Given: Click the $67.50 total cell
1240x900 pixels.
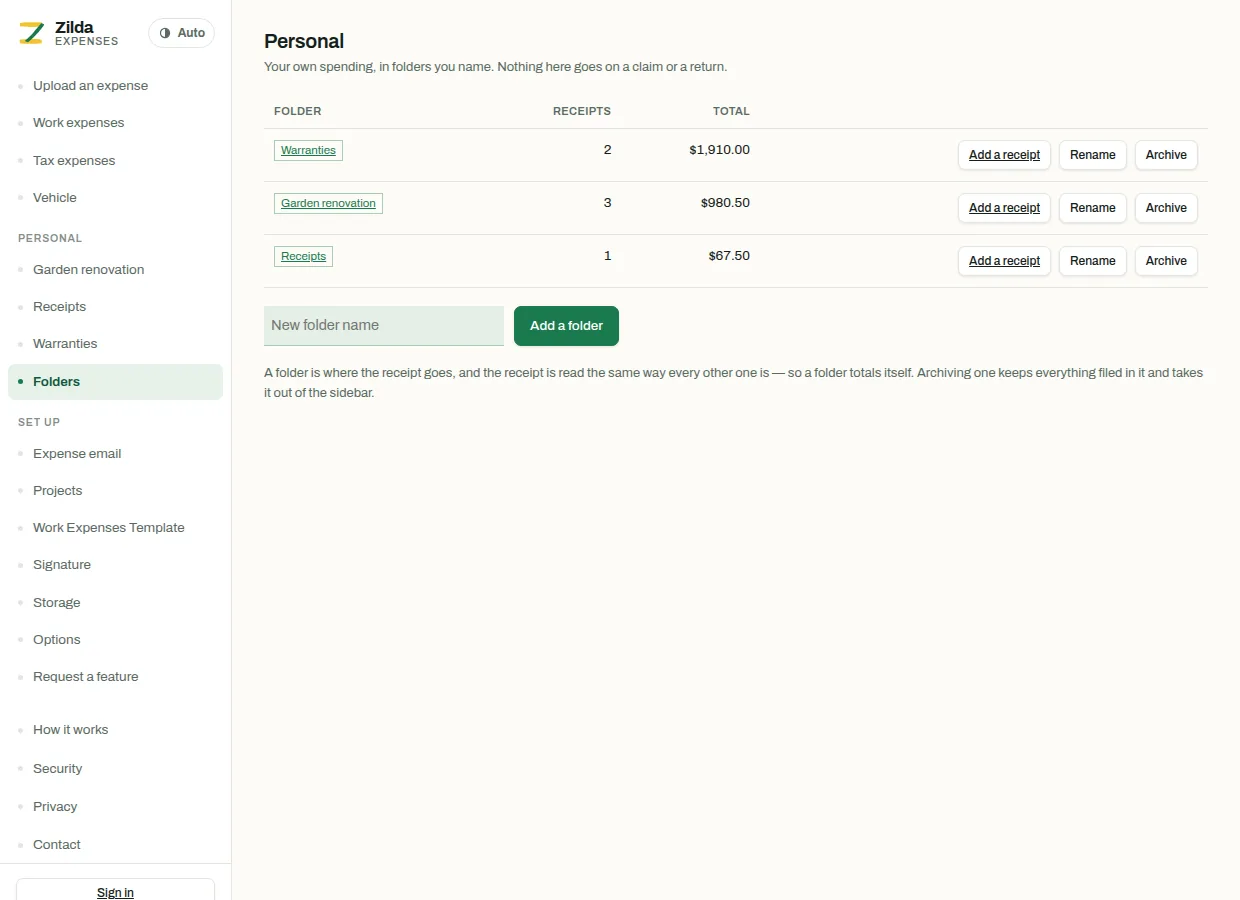Looking at the screenshot, I should pos(729,256).
